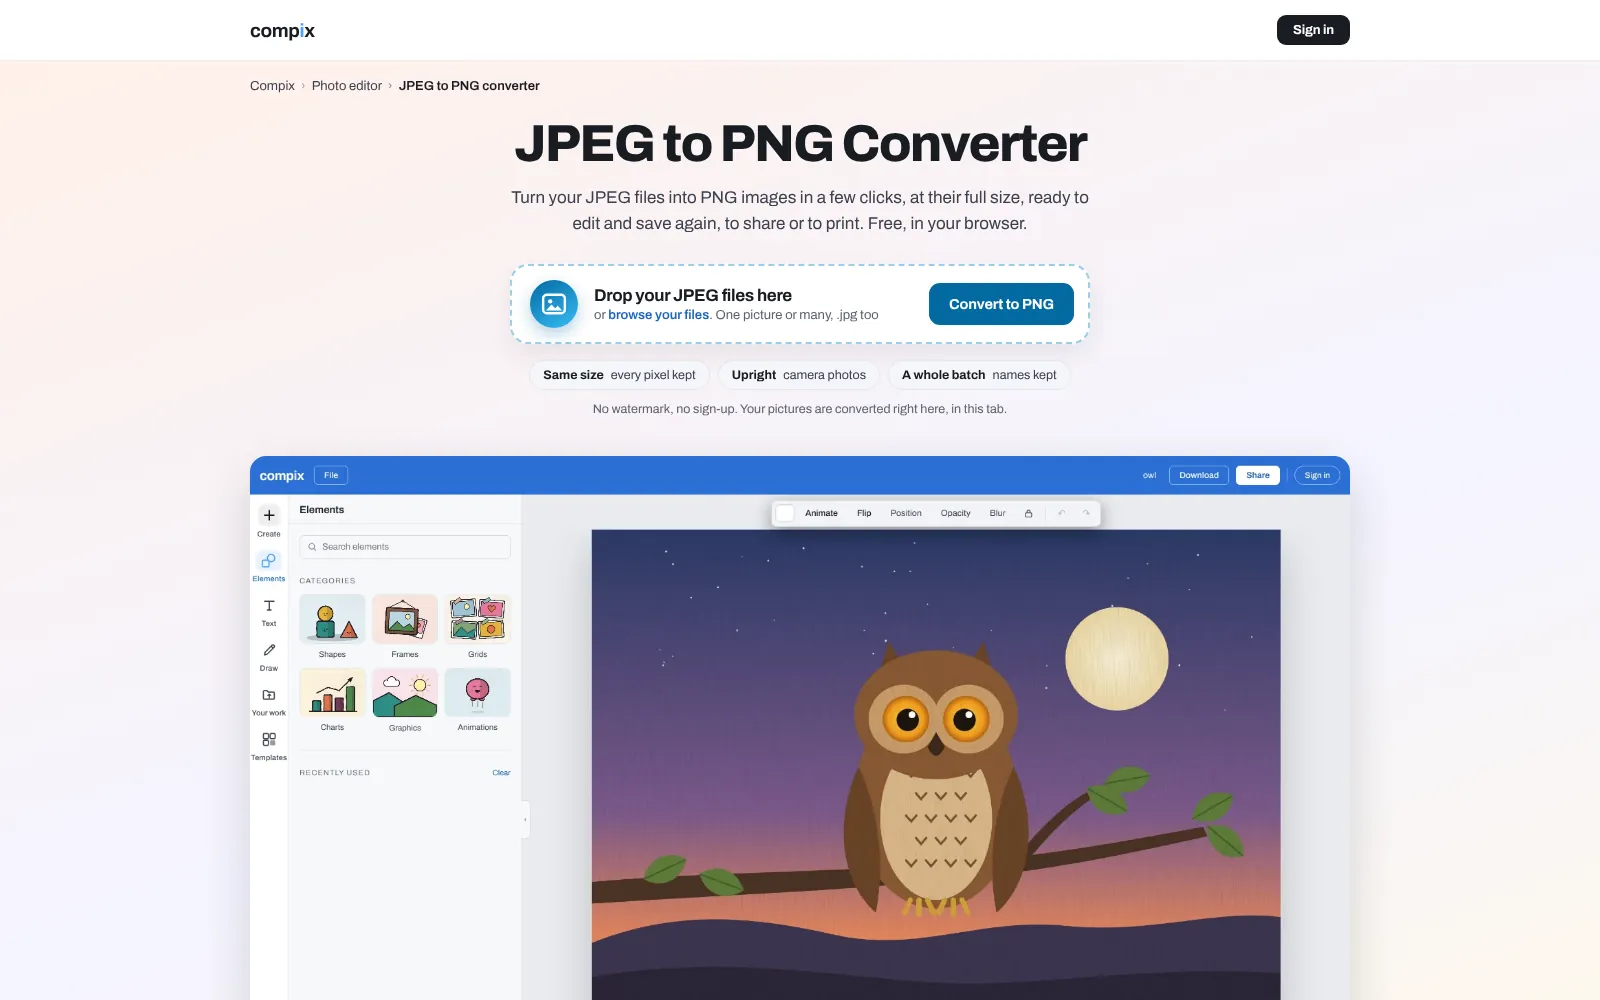The height and width of the screenshot is (1000, 1600).
Task: Click the Same size every pixel kept chip
Action: point(619,375)
